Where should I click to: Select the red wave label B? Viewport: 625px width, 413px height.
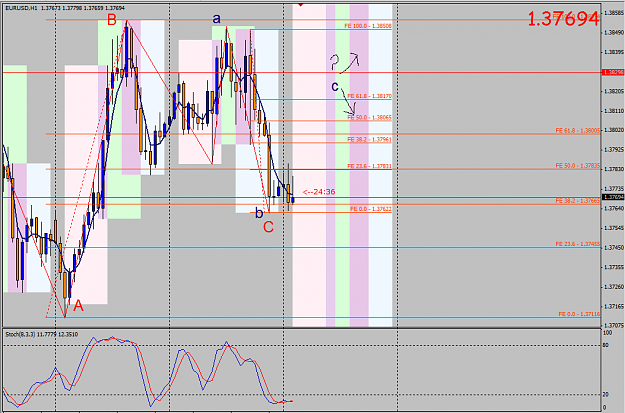coord(112,20)
